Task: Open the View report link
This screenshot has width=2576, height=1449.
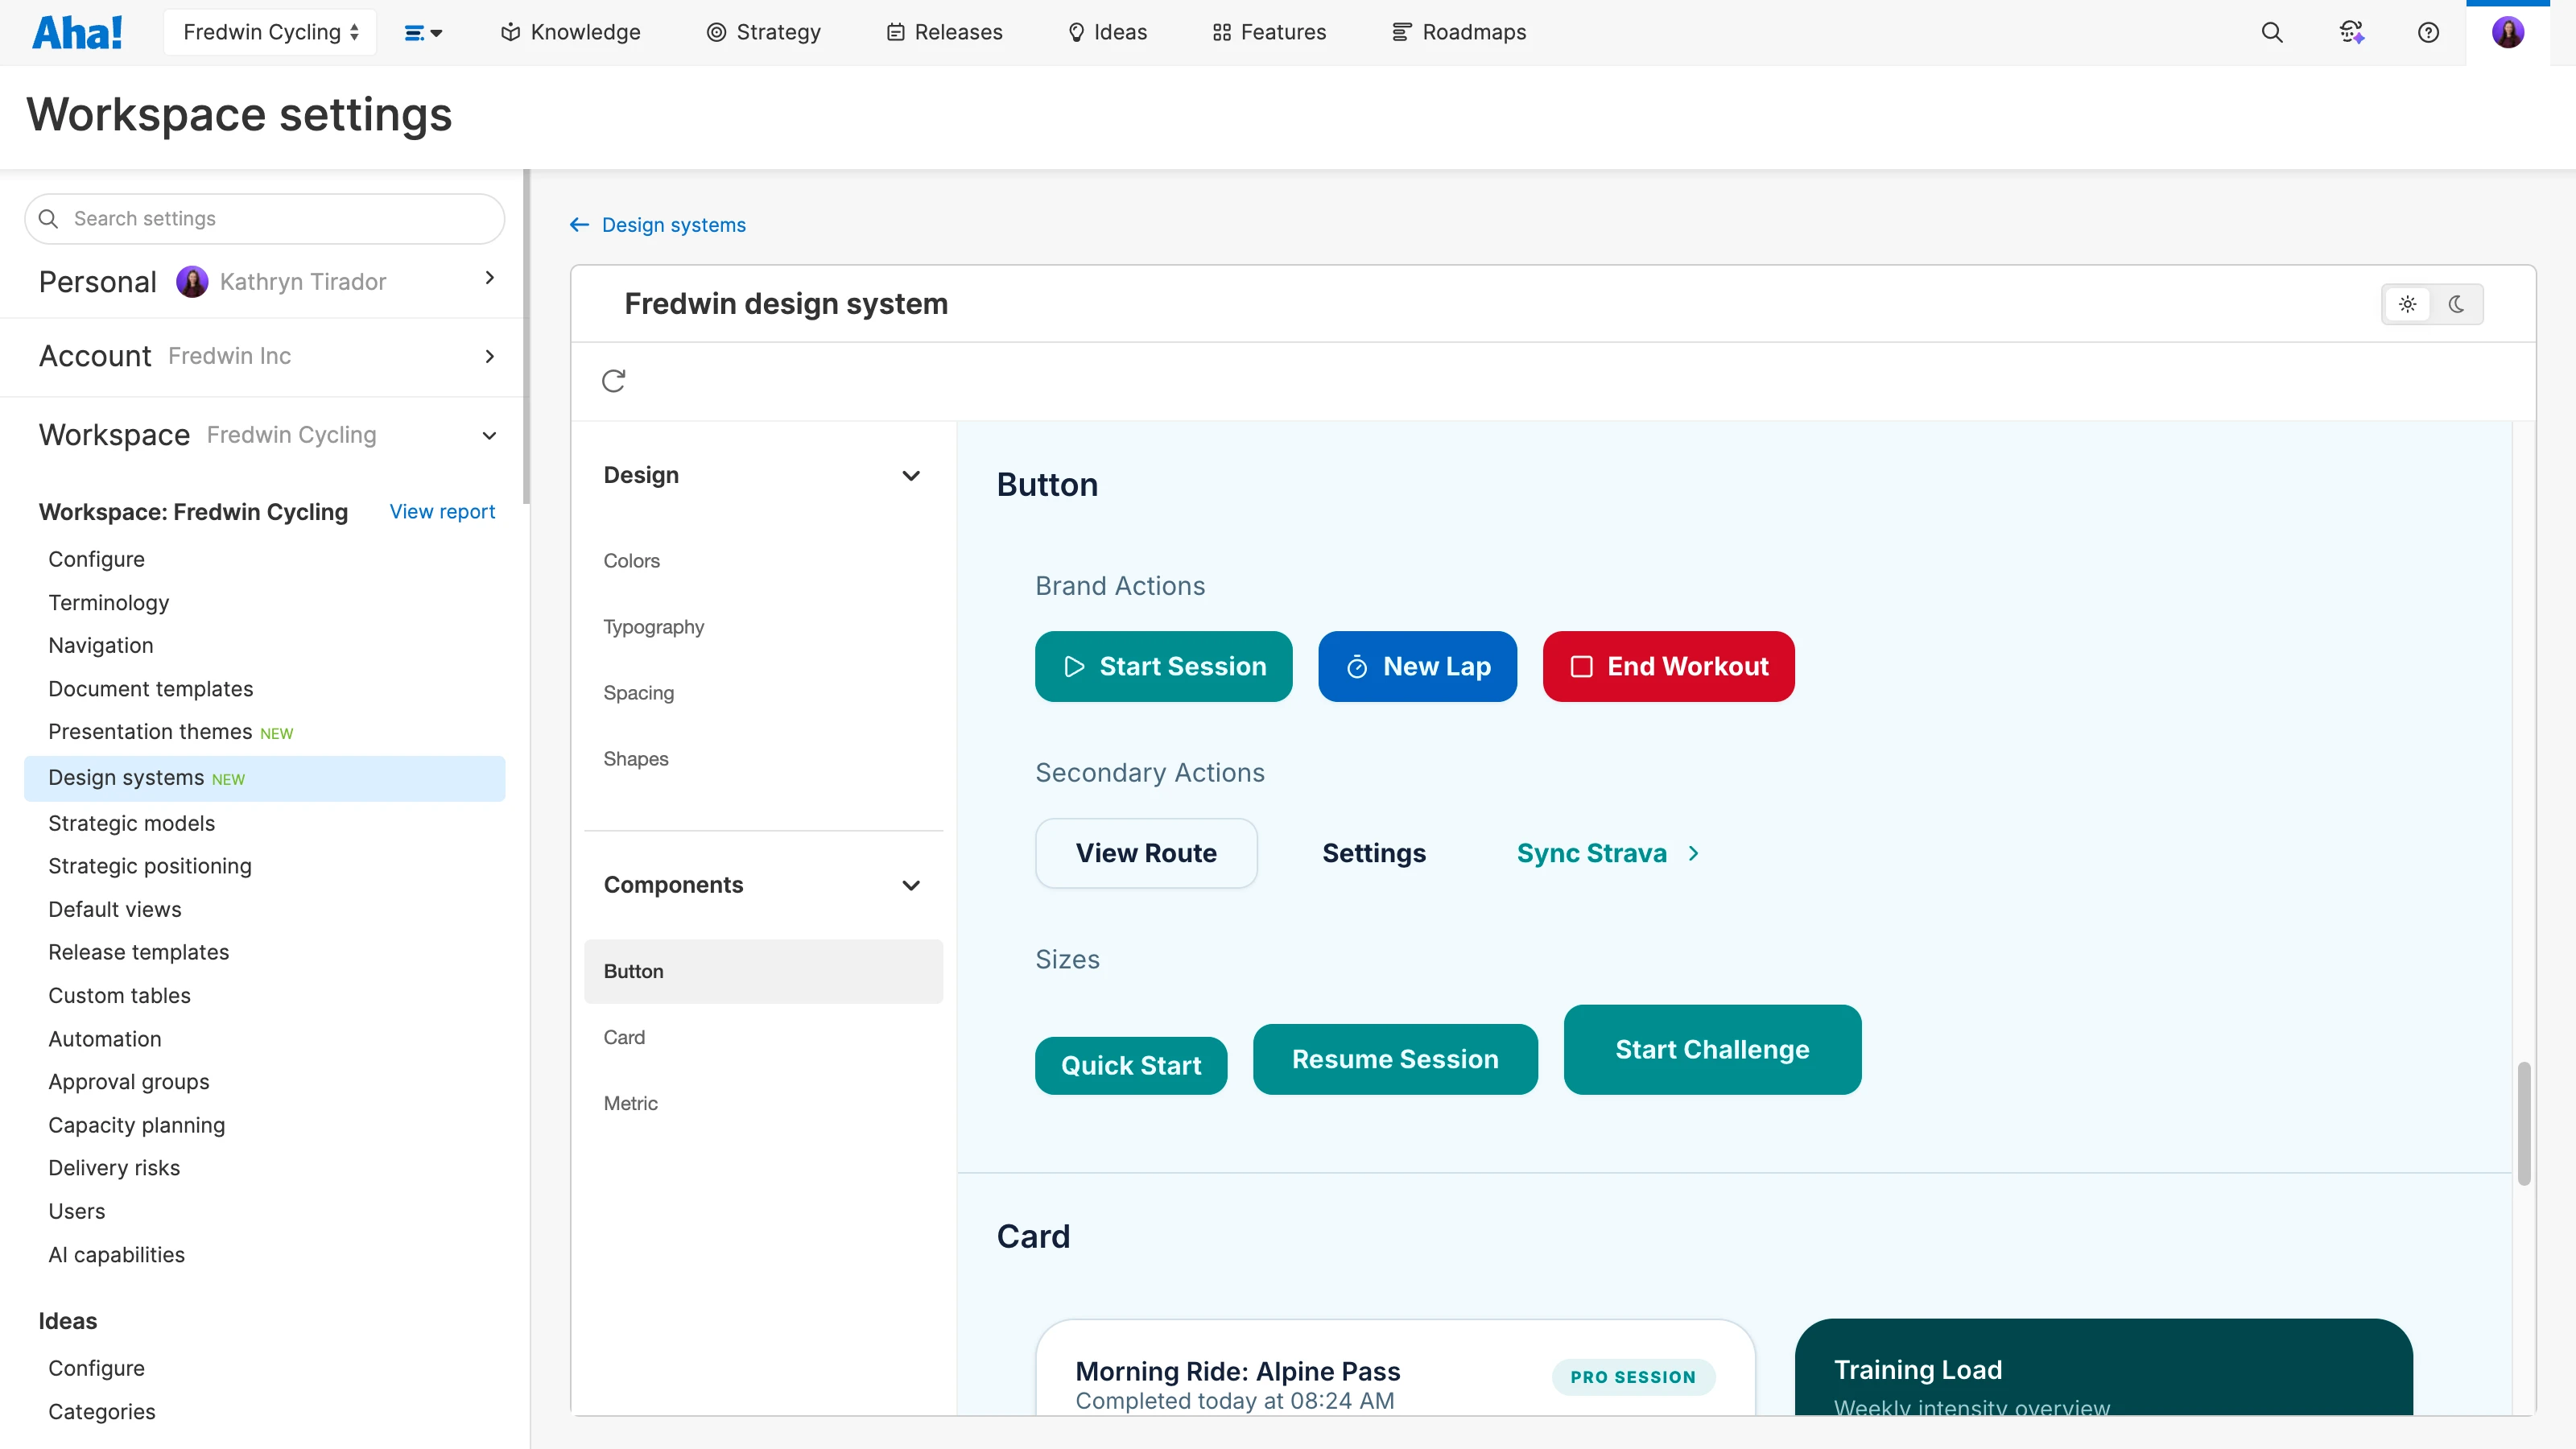Action: (x=442, y=512)
